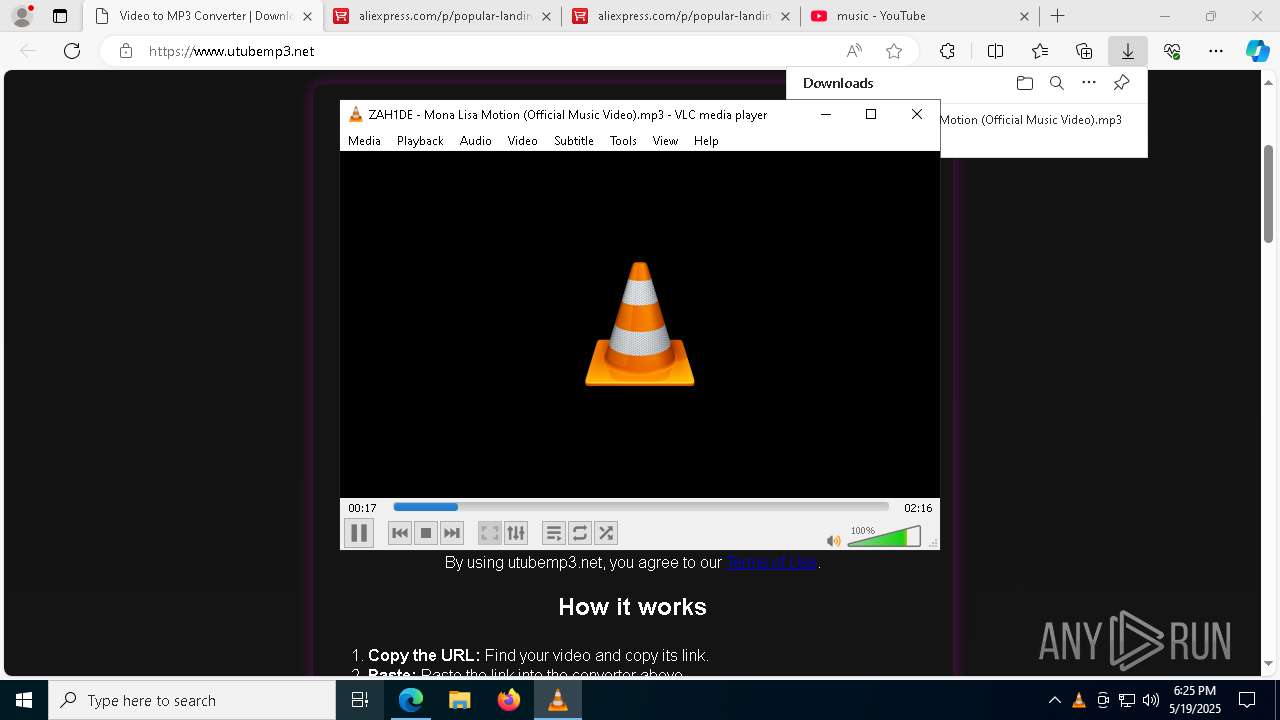Open Firefox from taskbar
The height and width of the screenshot is (720, 1280).
[x=509, y=700]
